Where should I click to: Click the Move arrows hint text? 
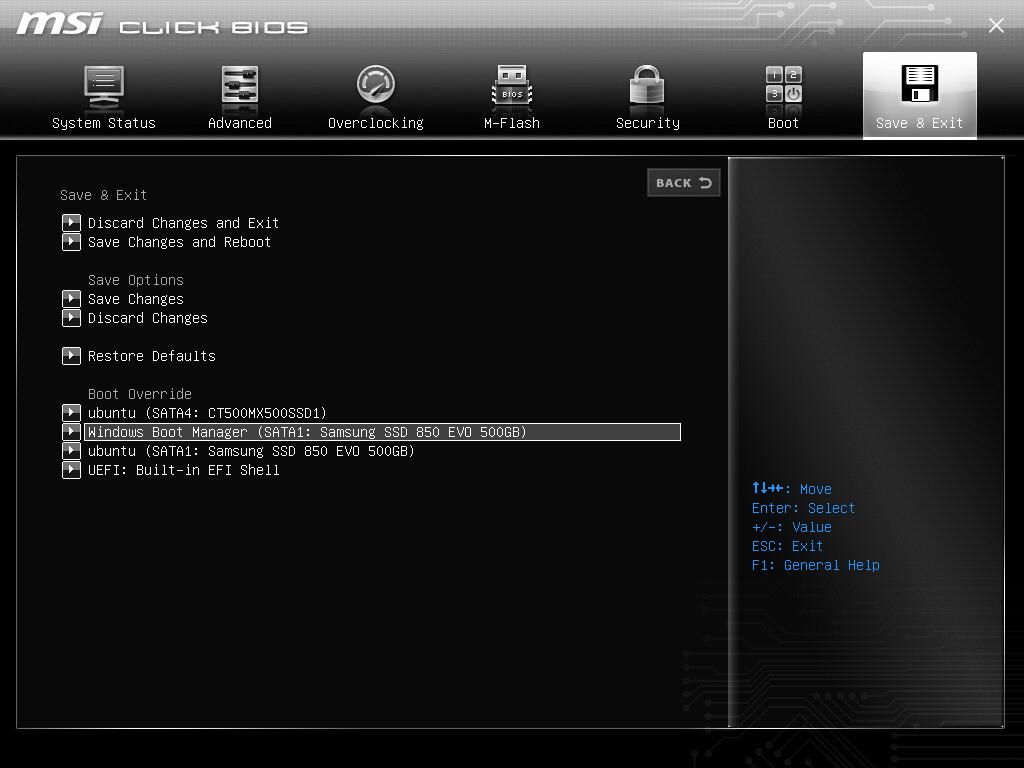tap(792, 488)
